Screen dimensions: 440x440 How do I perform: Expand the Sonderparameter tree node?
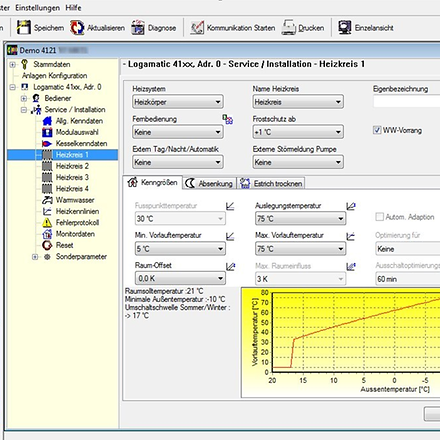(35, 257)
